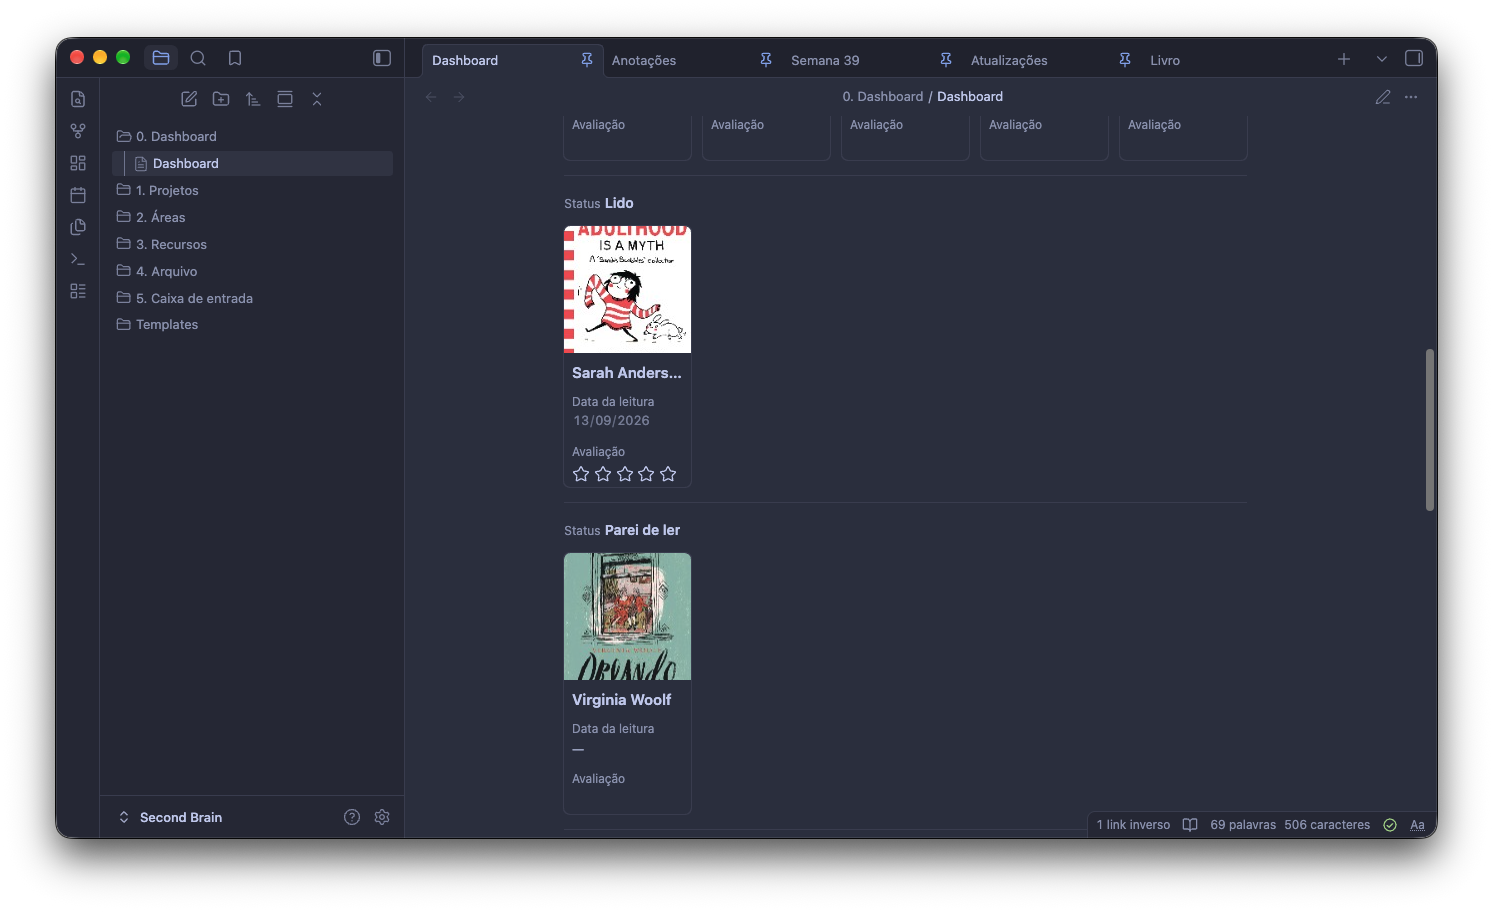Open the graph view ribbon icon
The height and width of the screenshot is (912, 1493).
pos(78,131)
